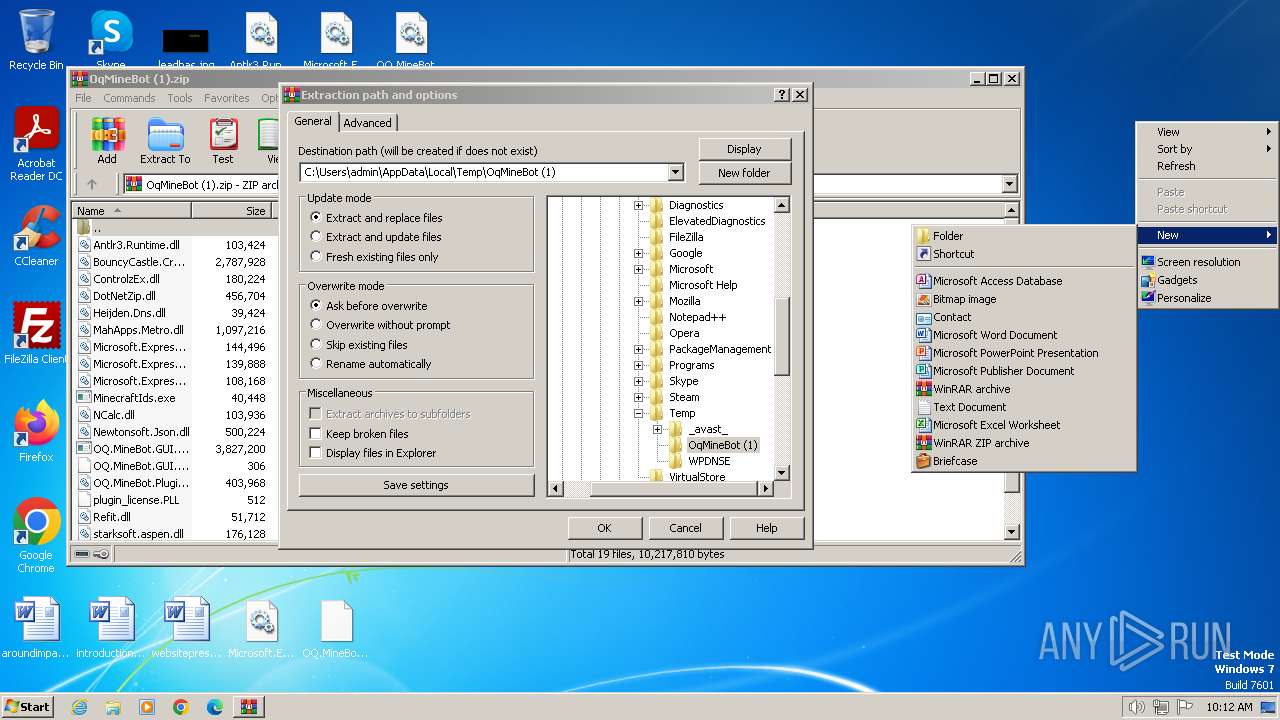This screenshot has width=1280, height=720.
Task: Select websitepres Word document on desktop
Action: point(186,628)
